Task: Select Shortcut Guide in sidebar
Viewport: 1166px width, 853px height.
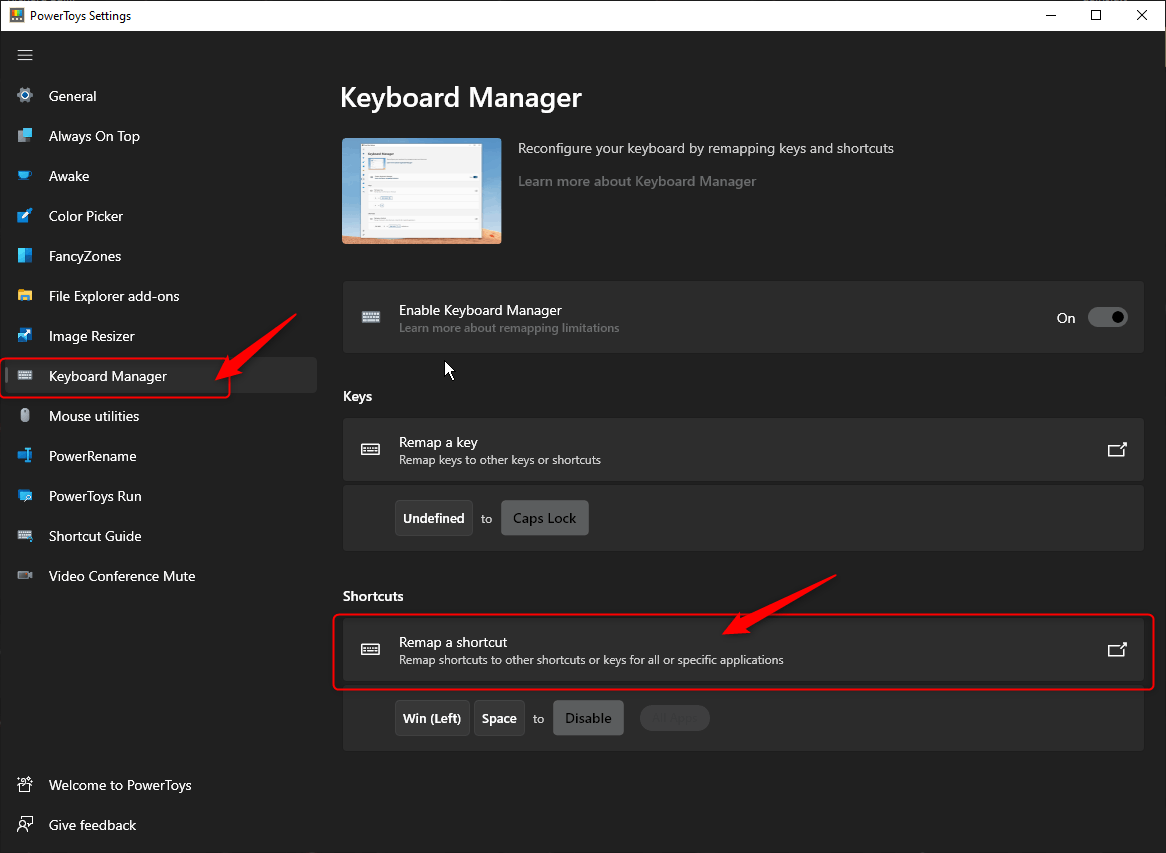Action: [x=158, y=536]
